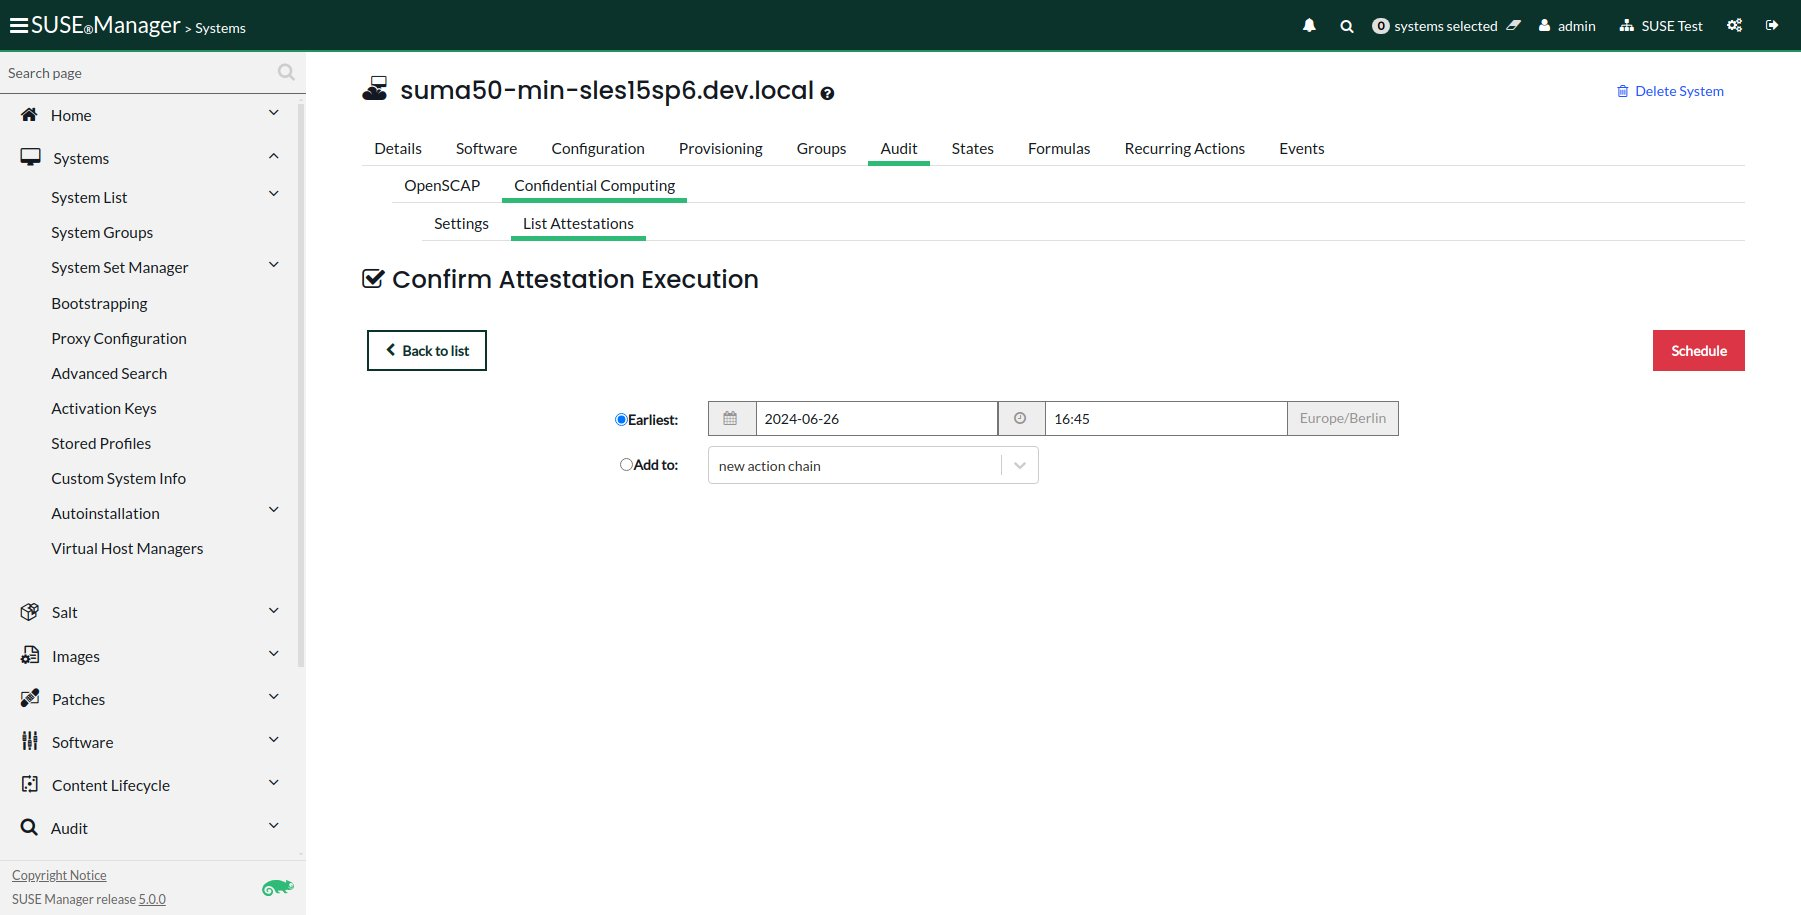Open preferences gears icon in header
The height and width of the screenshot is (915, 1801).
(x=1734, y=26)
